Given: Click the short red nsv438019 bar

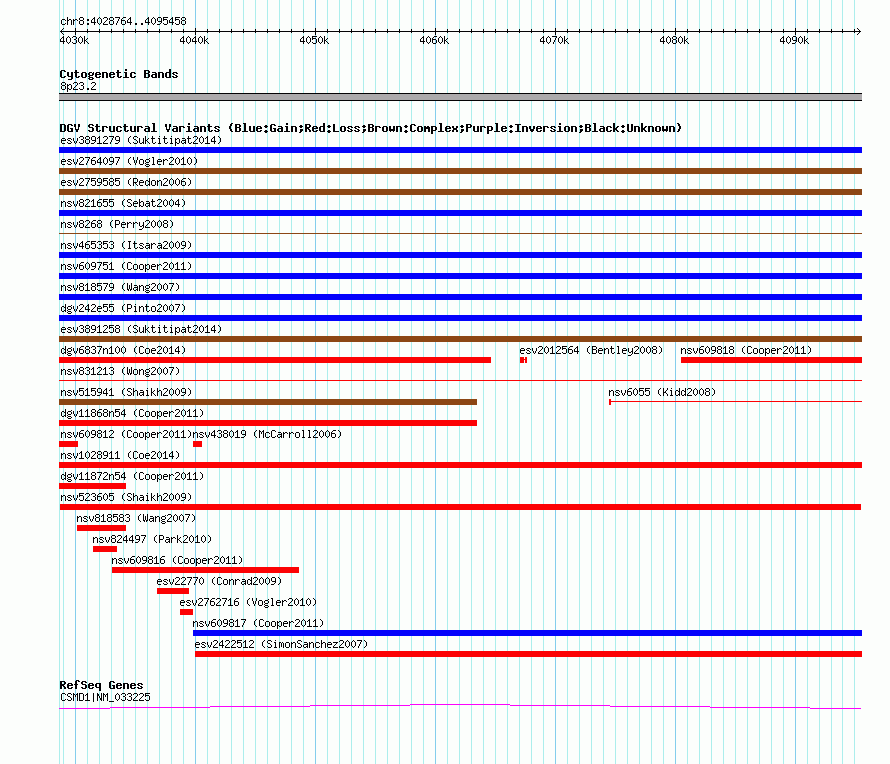Looking at the screenshot, I should coord(197,444).
